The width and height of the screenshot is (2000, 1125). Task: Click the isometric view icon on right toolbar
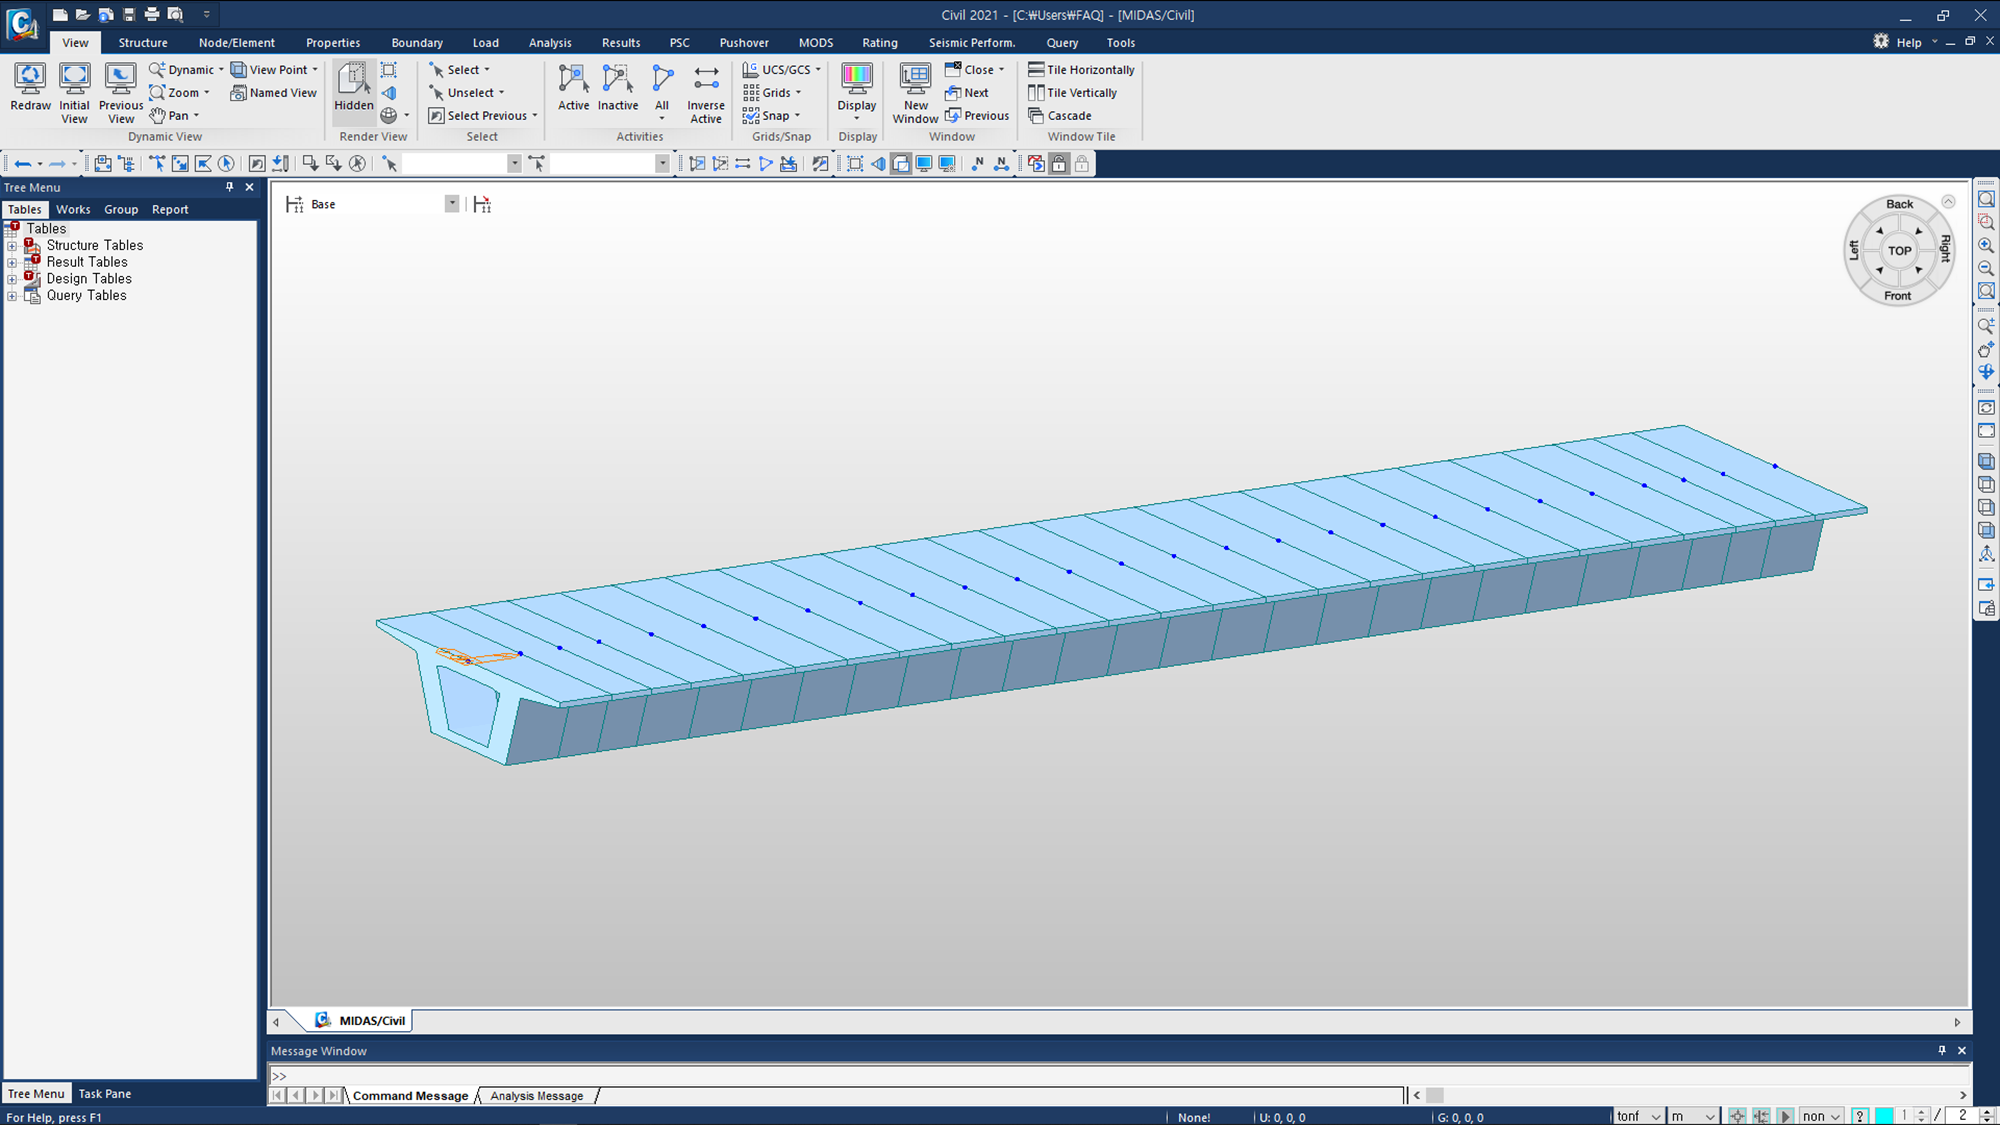[x=1986, y=462]
